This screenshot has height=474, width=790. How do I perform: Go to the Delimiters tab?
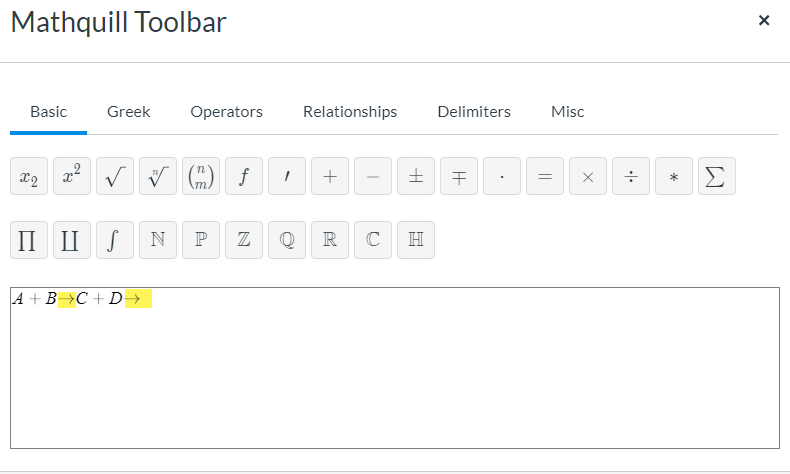pyautogui.click(x=474, y=112)
